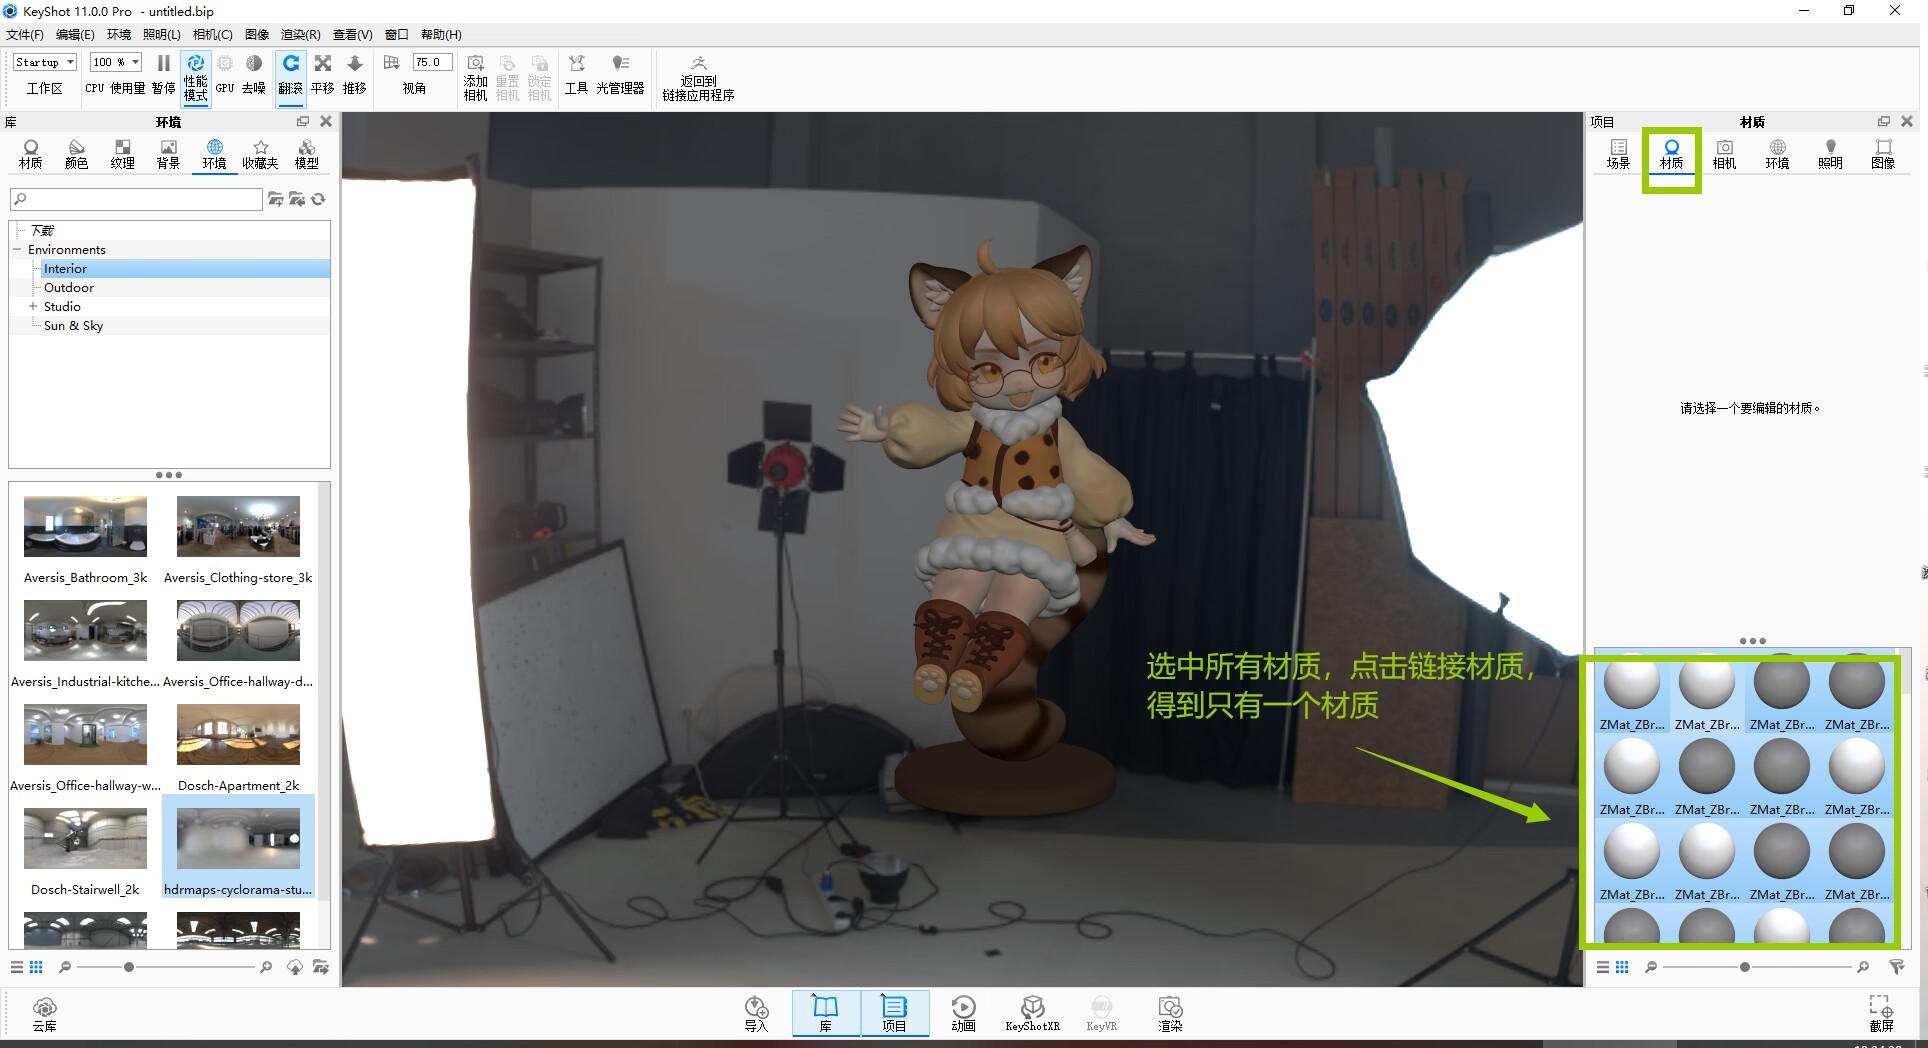Click the library search field
The height and width of the screenshot is (1048, 1928).
pyautogui.click(x=136, y=199)
